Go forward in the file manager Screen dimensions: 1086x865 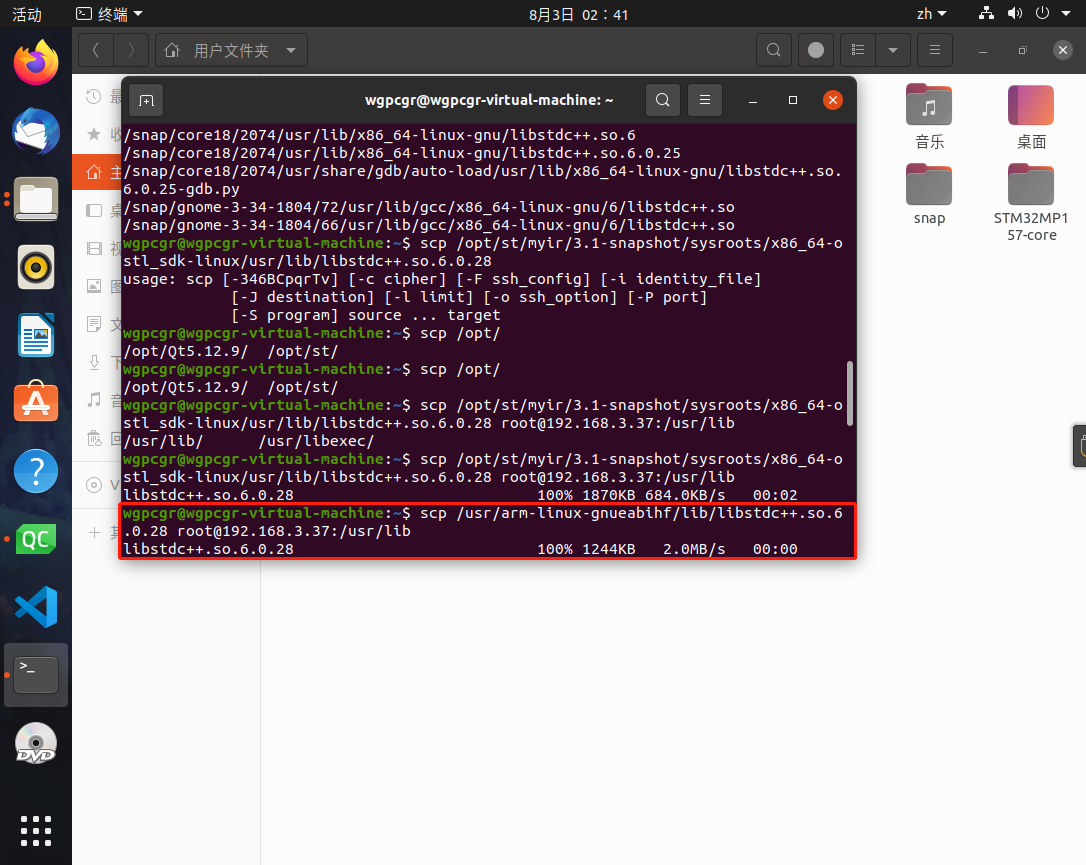(x=131, y=50)
